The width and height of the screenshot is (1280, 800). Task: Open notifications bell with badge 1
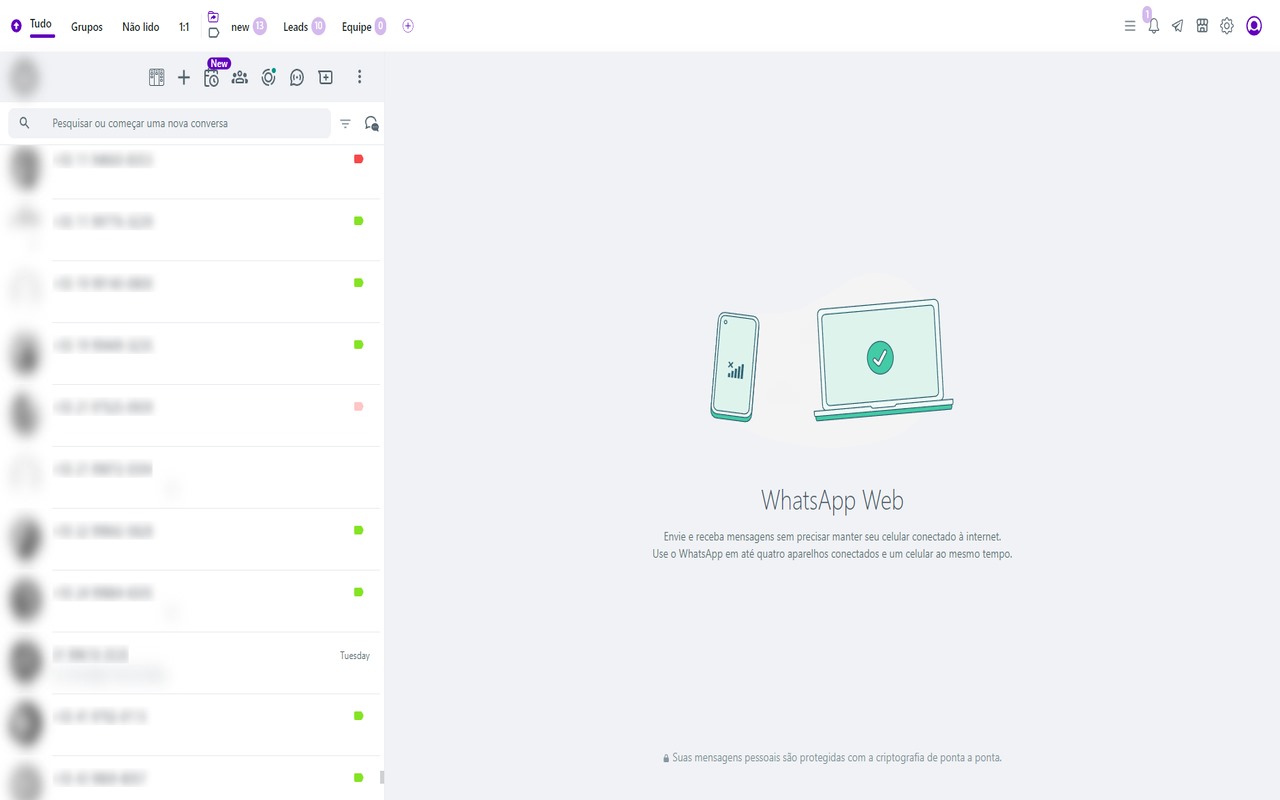(x=1153, y=26)
